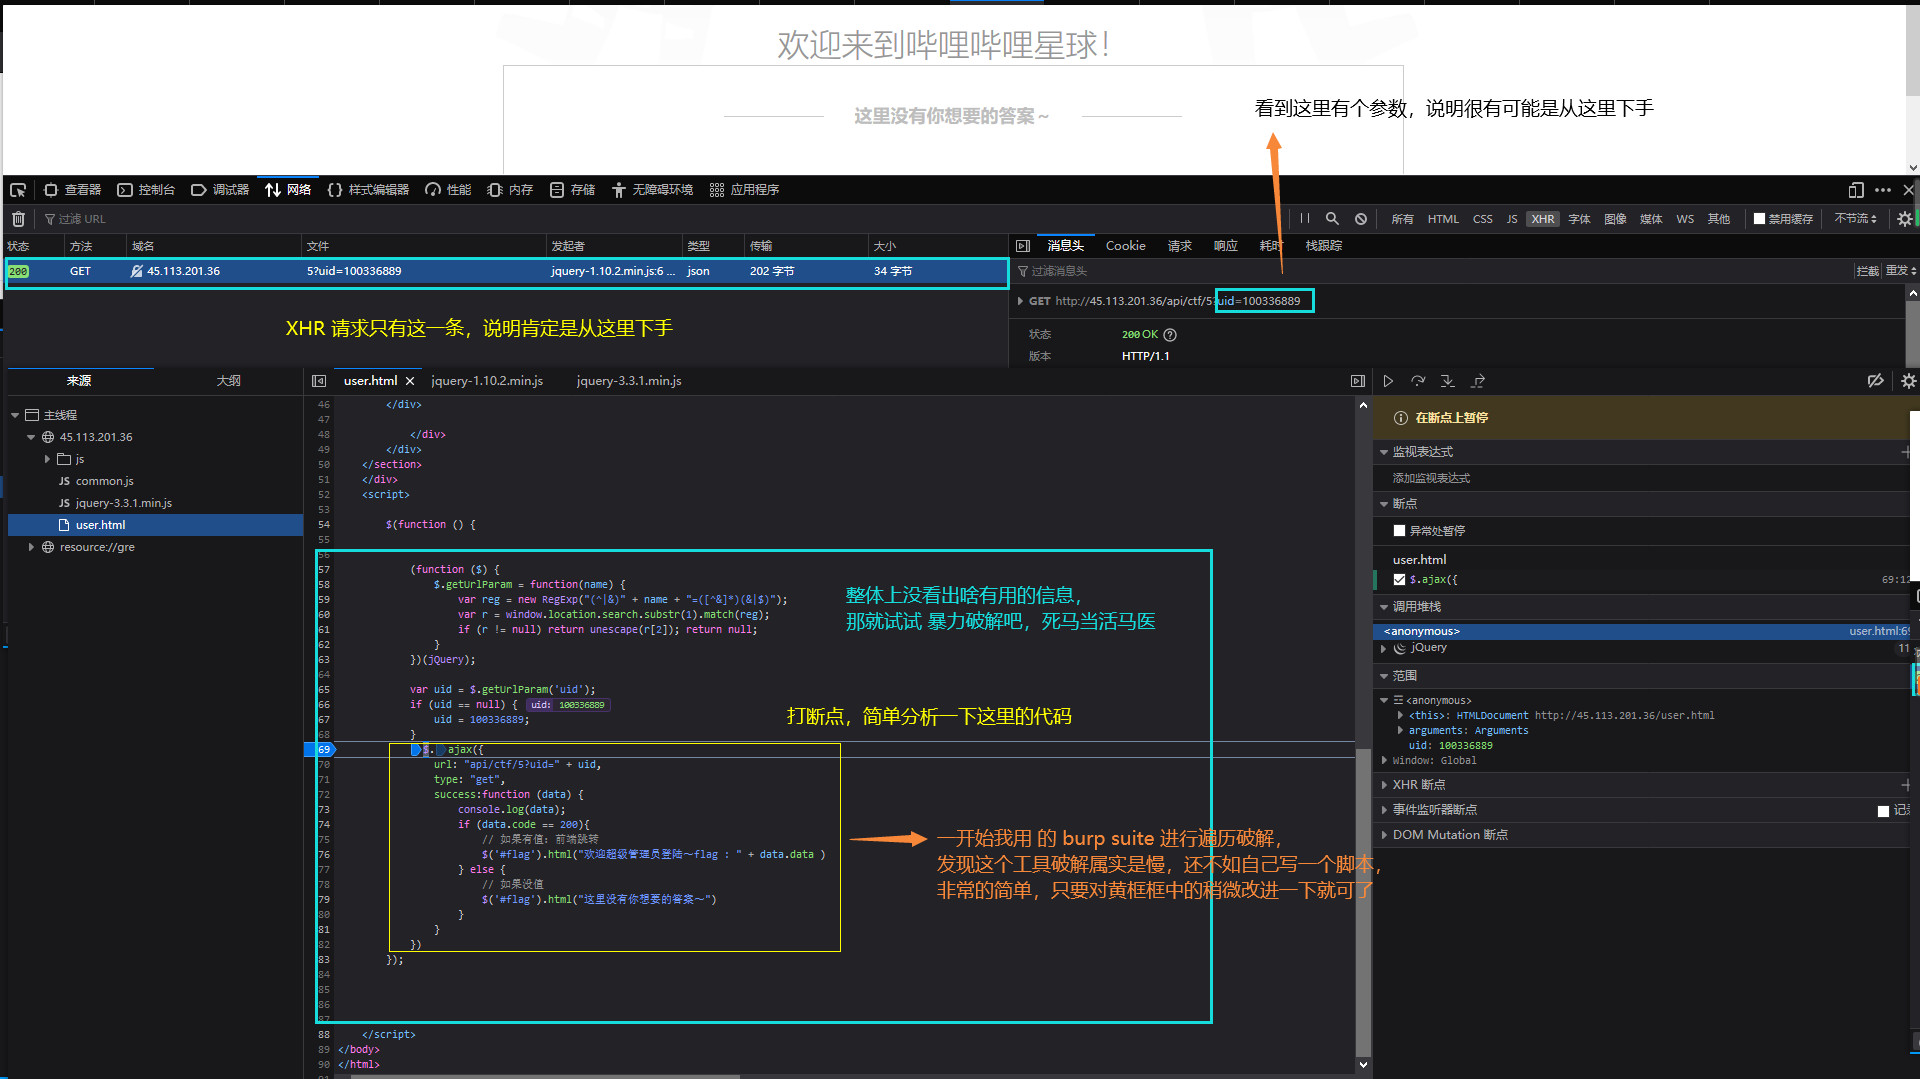Image resolution: width=1920 pixels, height=1079 pixels.
Task: Filter requests by 所有
Action: [1402, 219]
